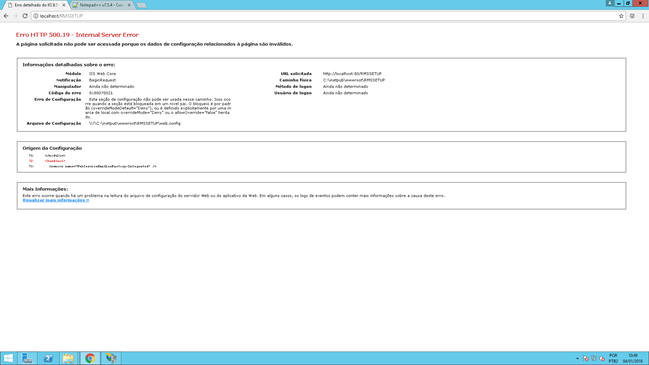This screenshot has width=649, height=365.
Task: Click the error code 0x80070021 value
Action: (x=101, y=93)
